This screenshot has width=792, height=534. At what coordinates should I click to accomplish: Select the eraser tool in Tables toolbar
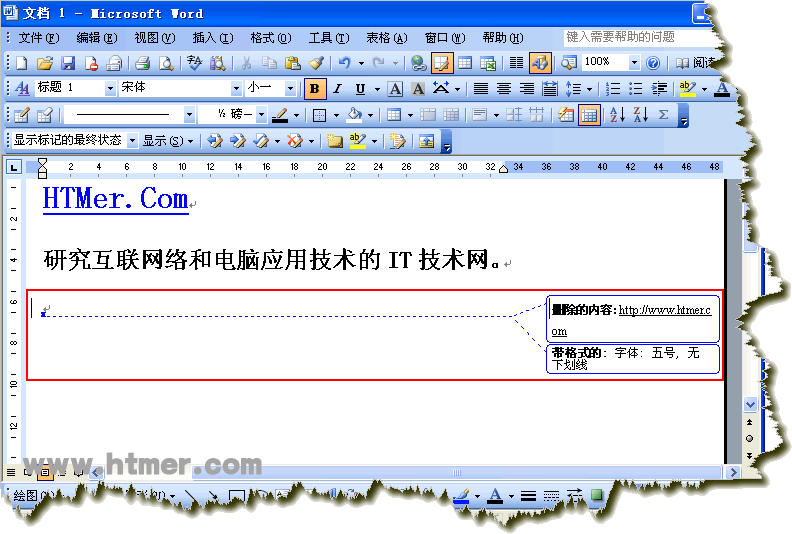44,115
